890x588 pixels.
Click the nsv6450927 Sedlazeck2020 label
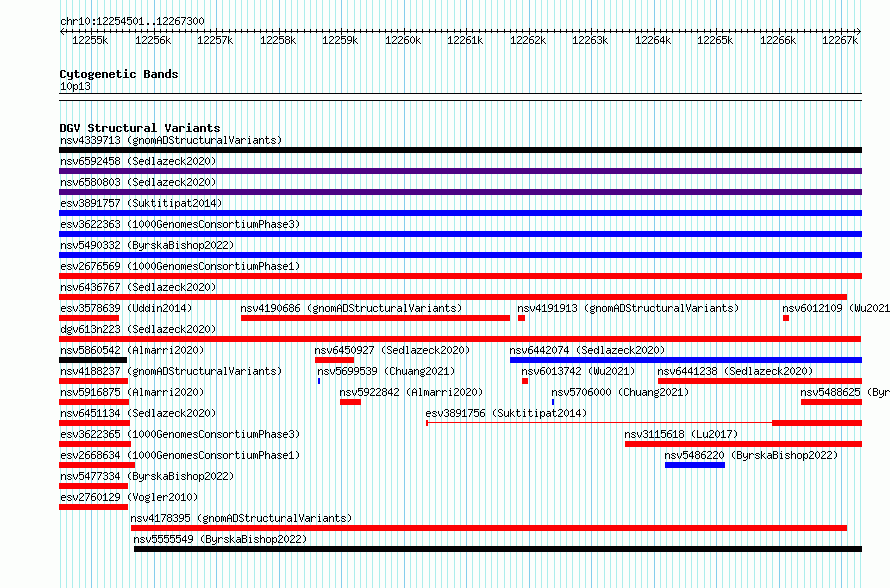(x=392, y=350)
